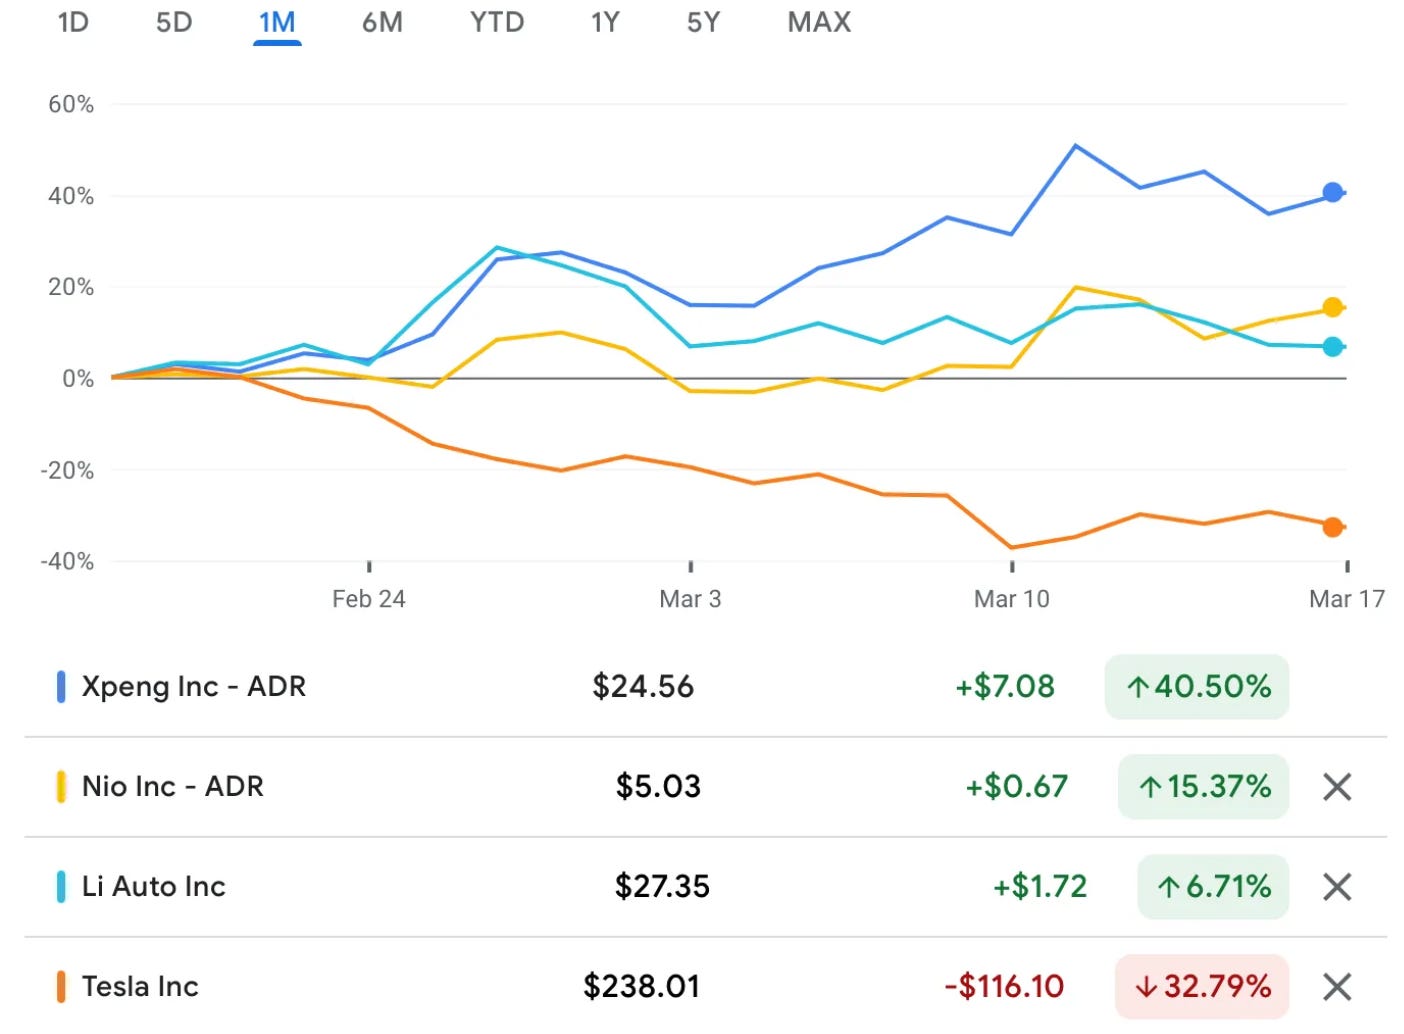Viewport: 1404px width, 1034px height.
Task: Click the Nio change +$0.67
Action: [1016, 787]
